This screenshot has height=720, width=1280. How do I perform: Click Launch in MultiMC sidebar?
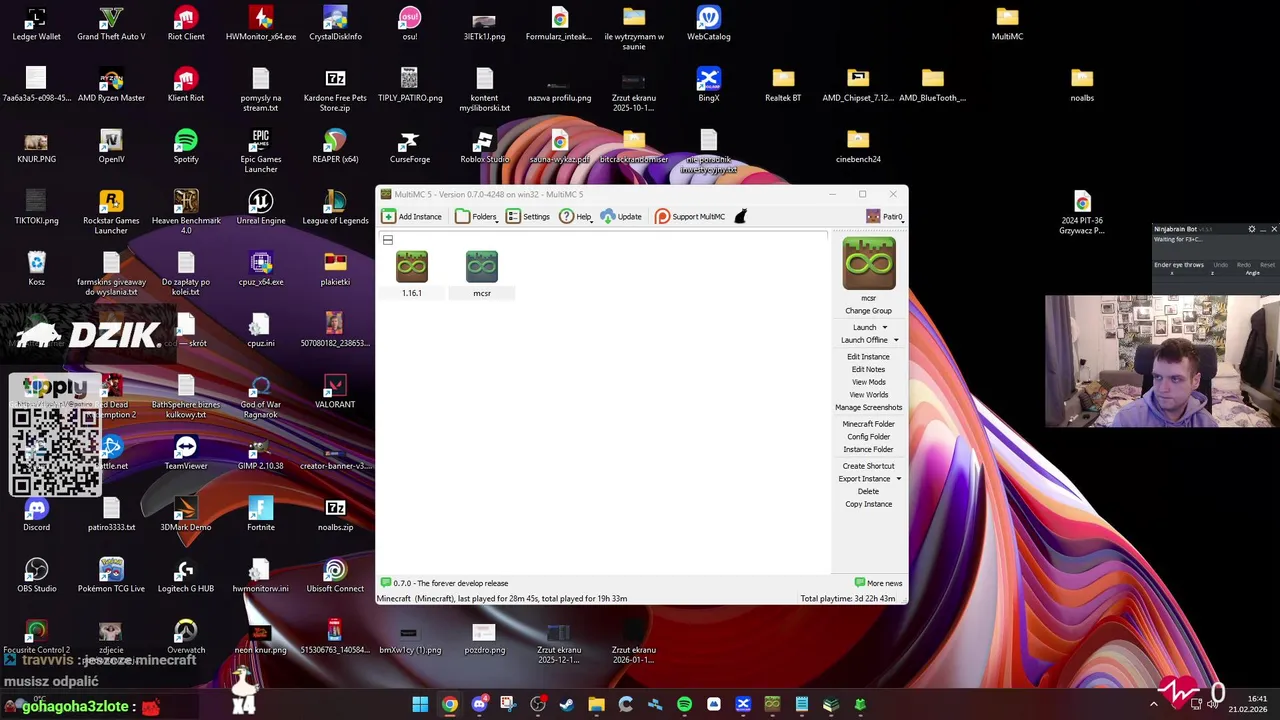coord(865,327)
